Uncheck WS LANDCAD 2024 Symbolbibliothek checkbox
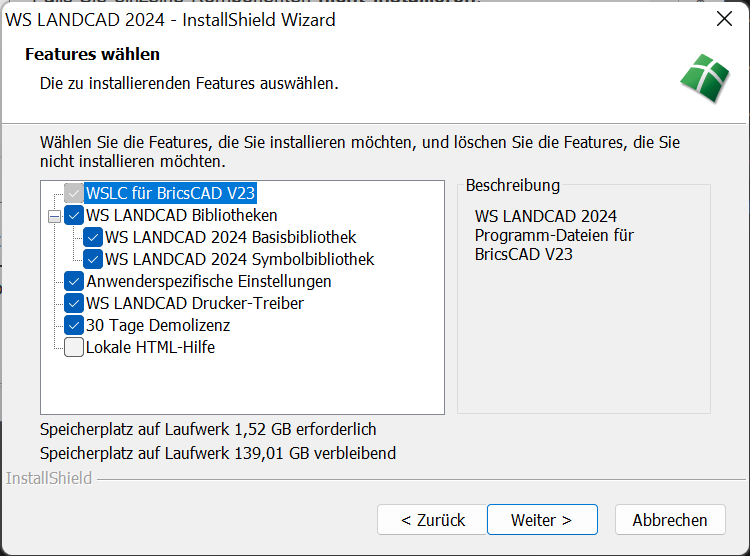 93,259
